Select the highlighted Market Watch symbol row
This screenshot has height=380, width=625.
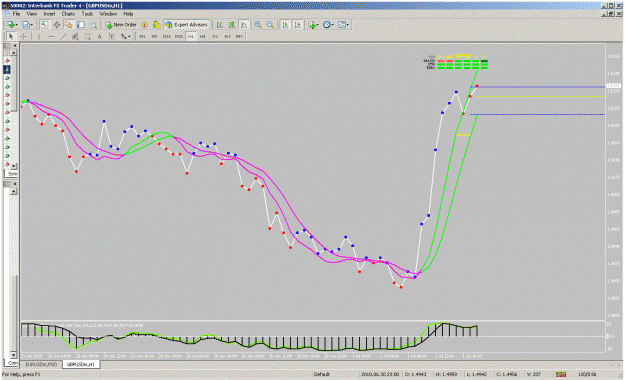coord(7,69)
